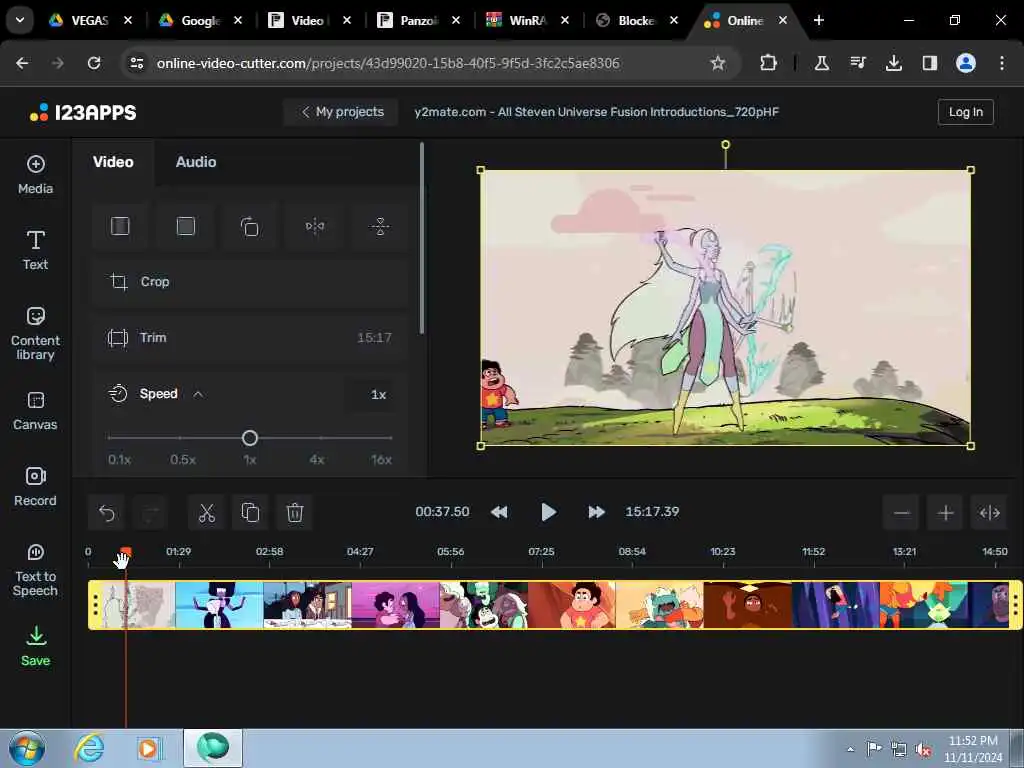Delete the selected clip
Viewport: 1024px width, 768px height.
(295, 513)
